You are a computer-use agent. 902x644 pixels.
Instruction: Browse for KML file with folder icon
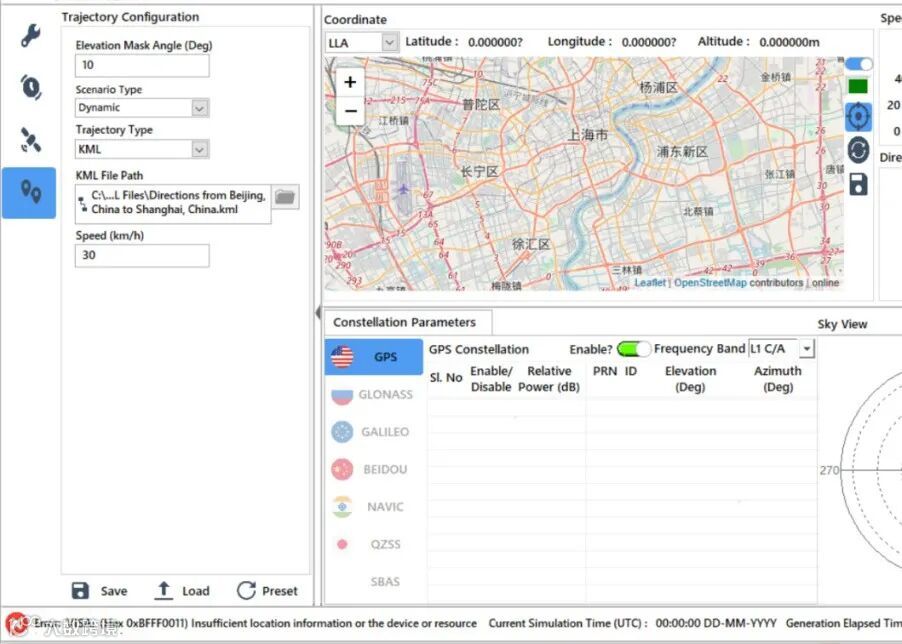285,197
